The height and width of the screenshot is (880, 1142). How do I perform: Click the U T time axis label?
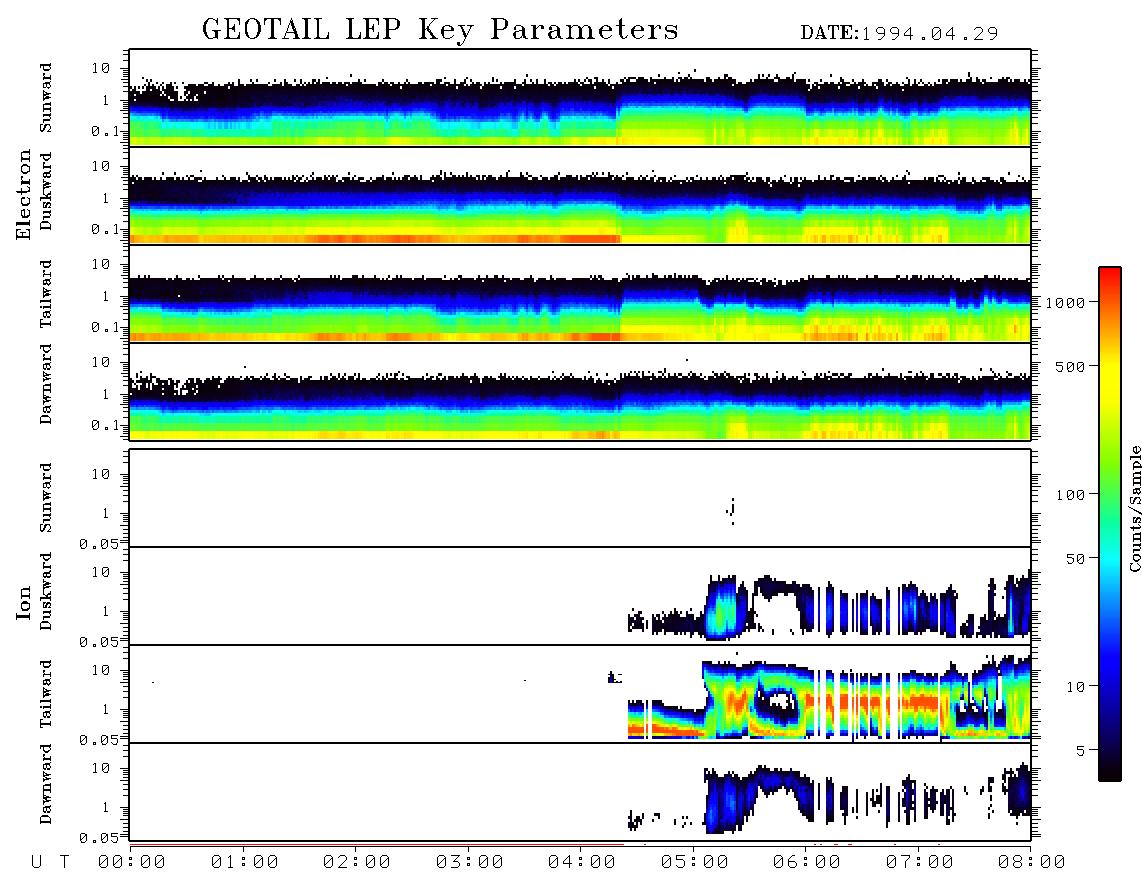(50, 863)
